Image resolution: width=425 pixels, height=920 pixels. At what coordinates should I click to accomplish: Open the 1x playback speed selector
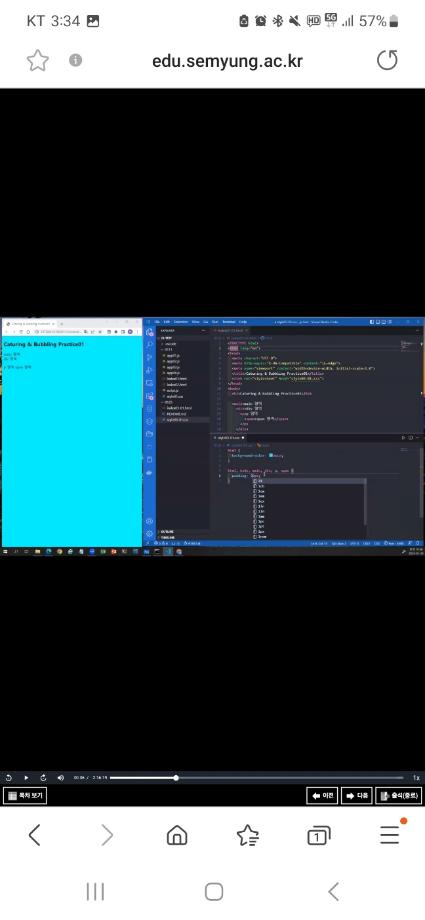point(416,777)
